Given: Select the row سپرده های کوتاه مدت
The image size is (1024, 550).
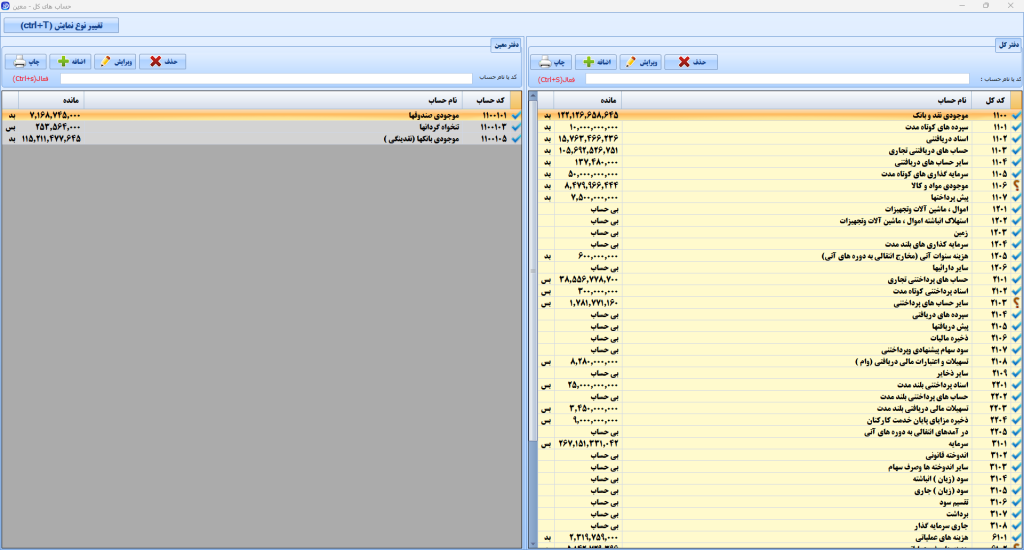Looking at the screenshot, I should pyautogui.click(x=780, y=127).
